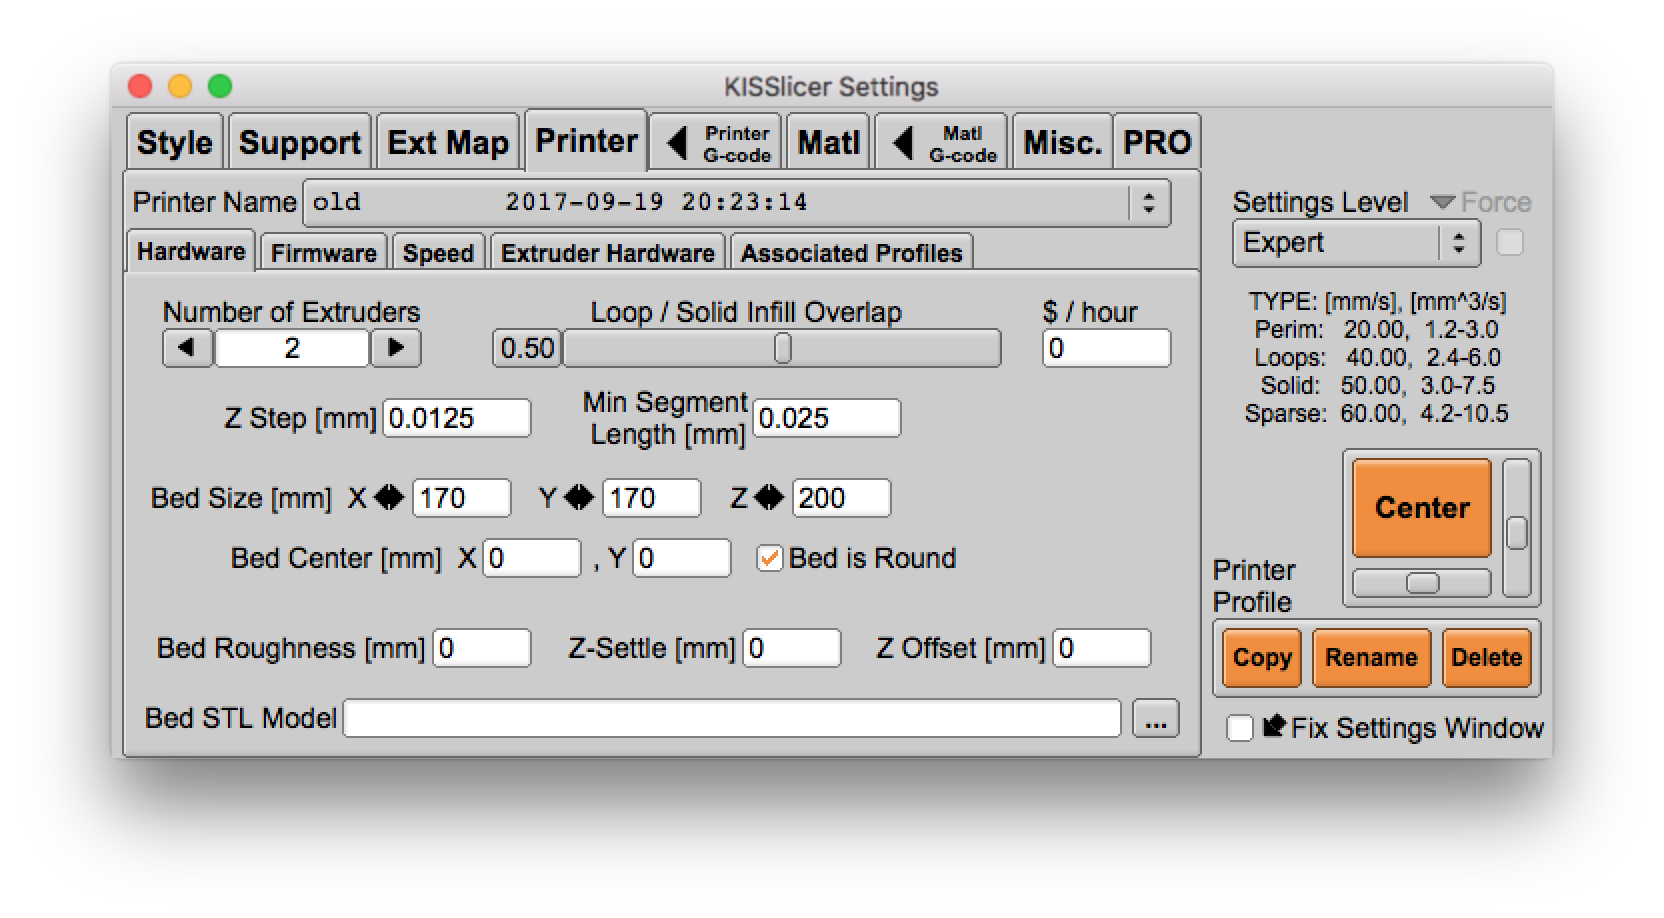Browse for Bed STL Model file
This screenshot has height=918, width=1664.
1155,719
